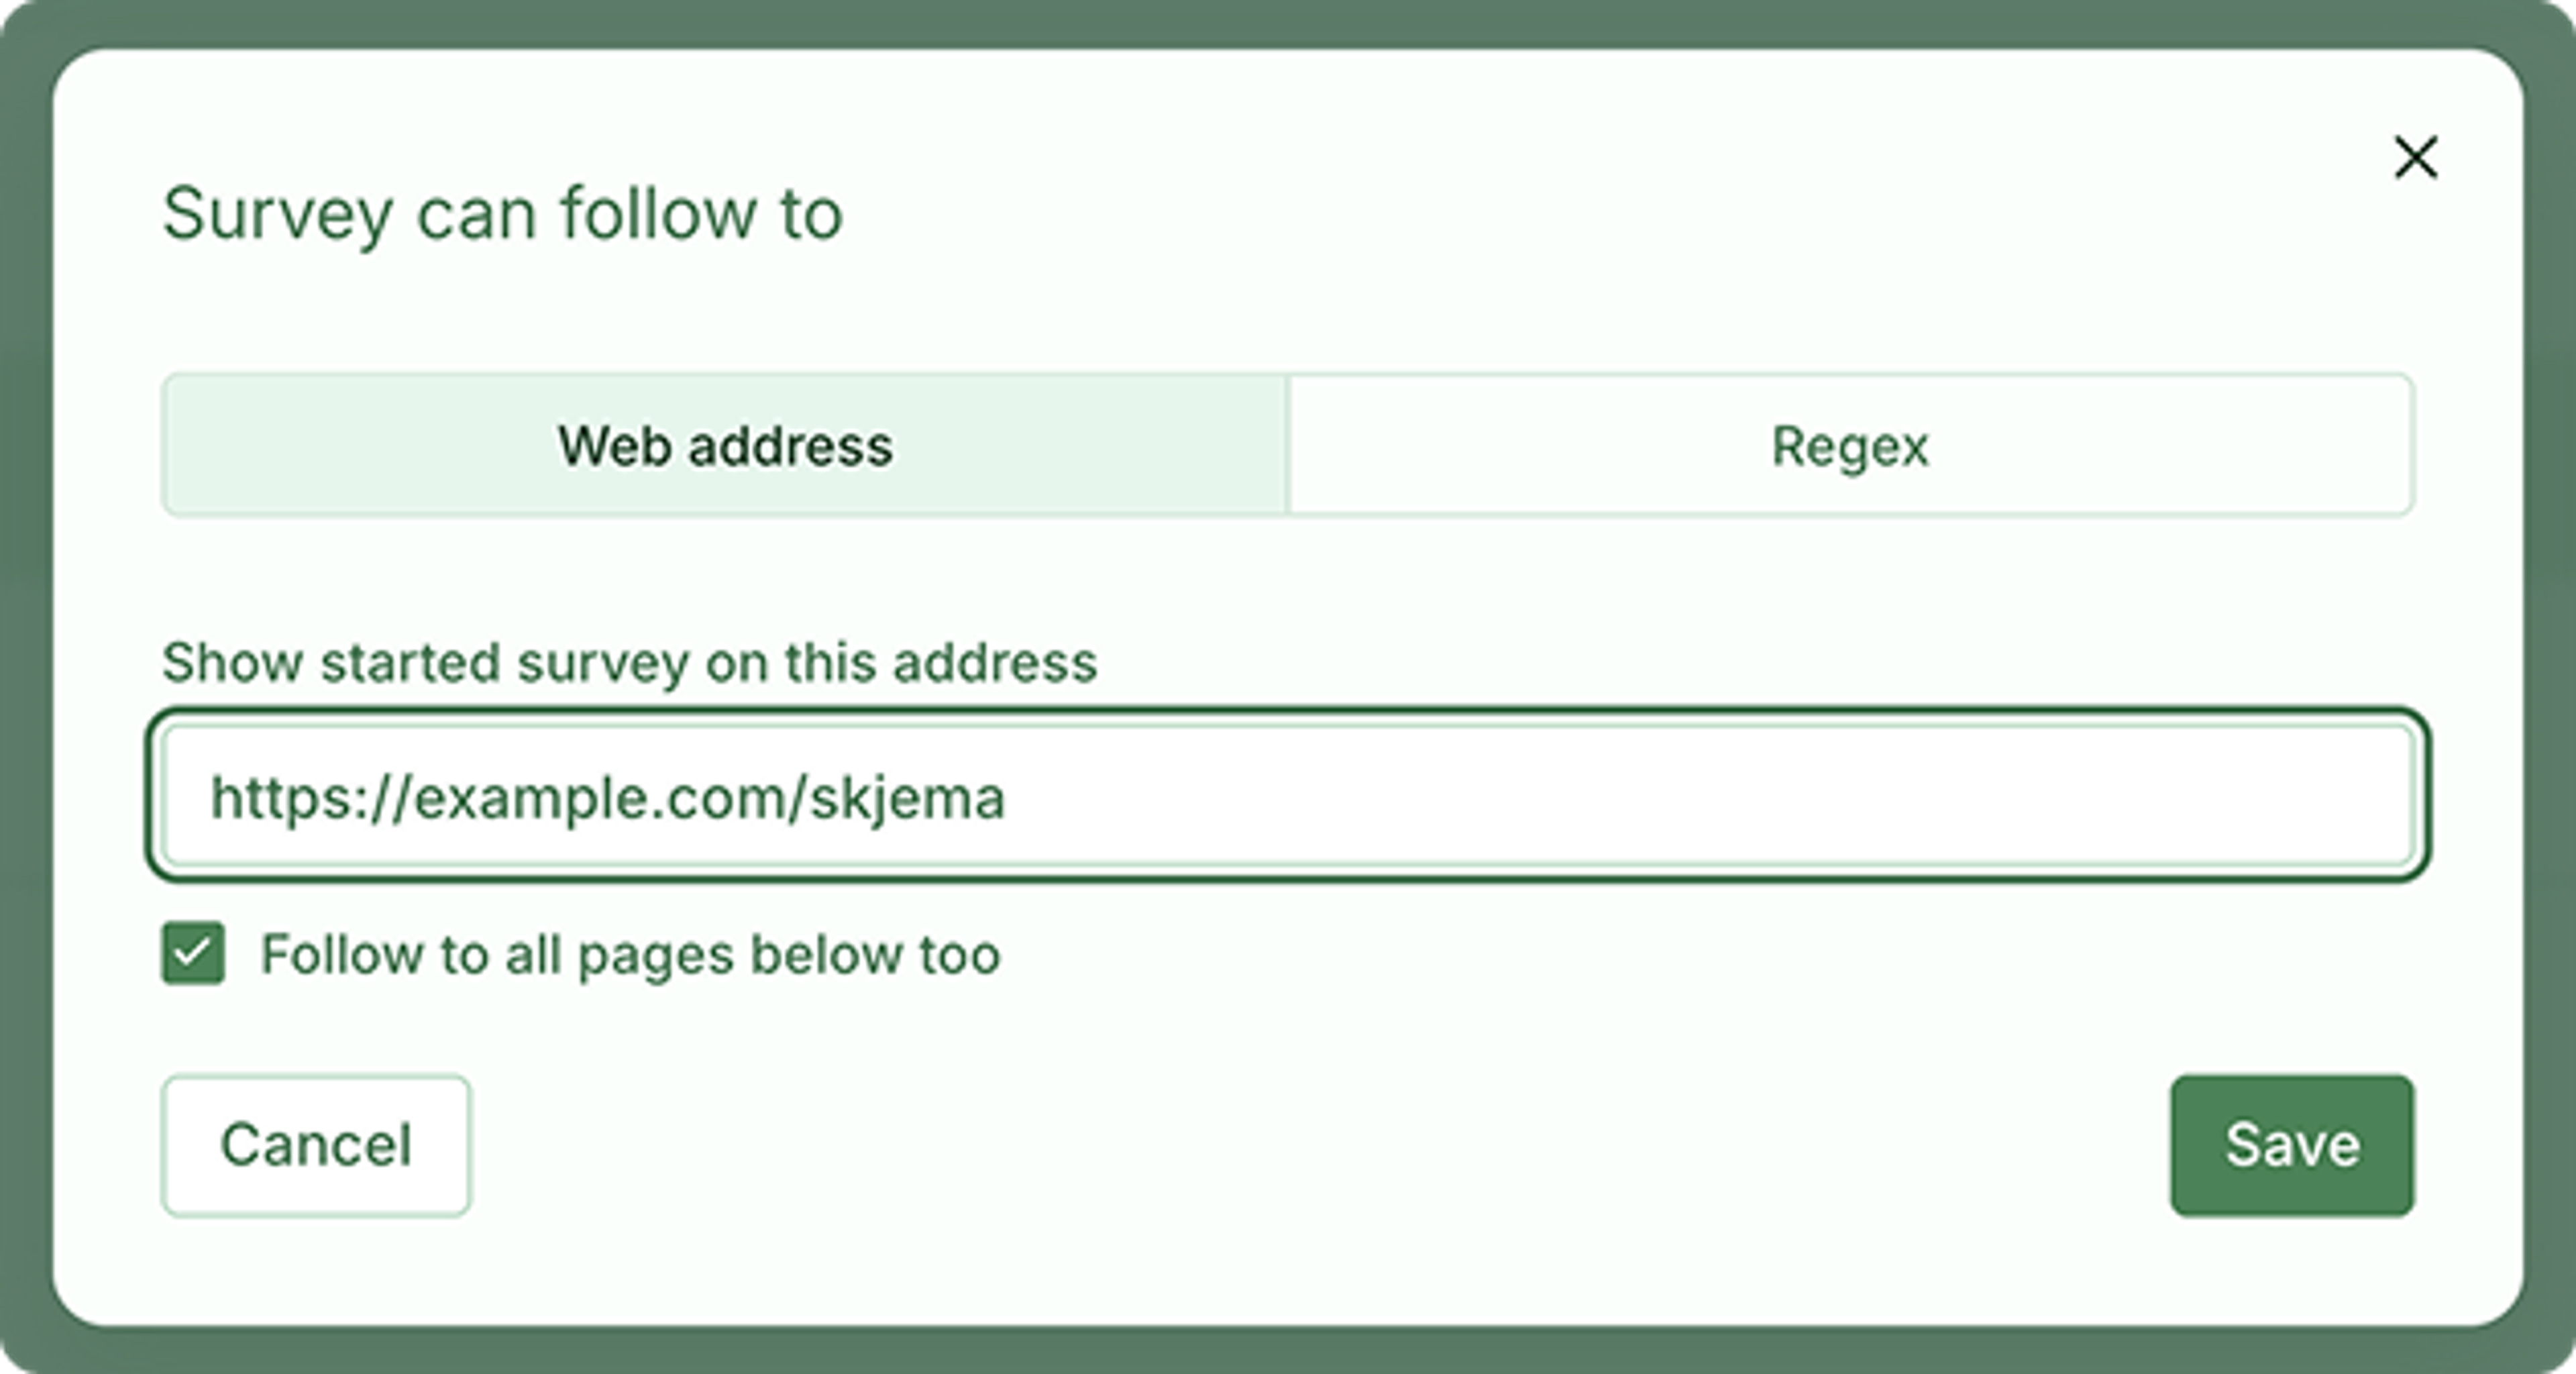Select the Web address tab
This screenshot has width=2576, height=1374.
click(x=725, y=445)
